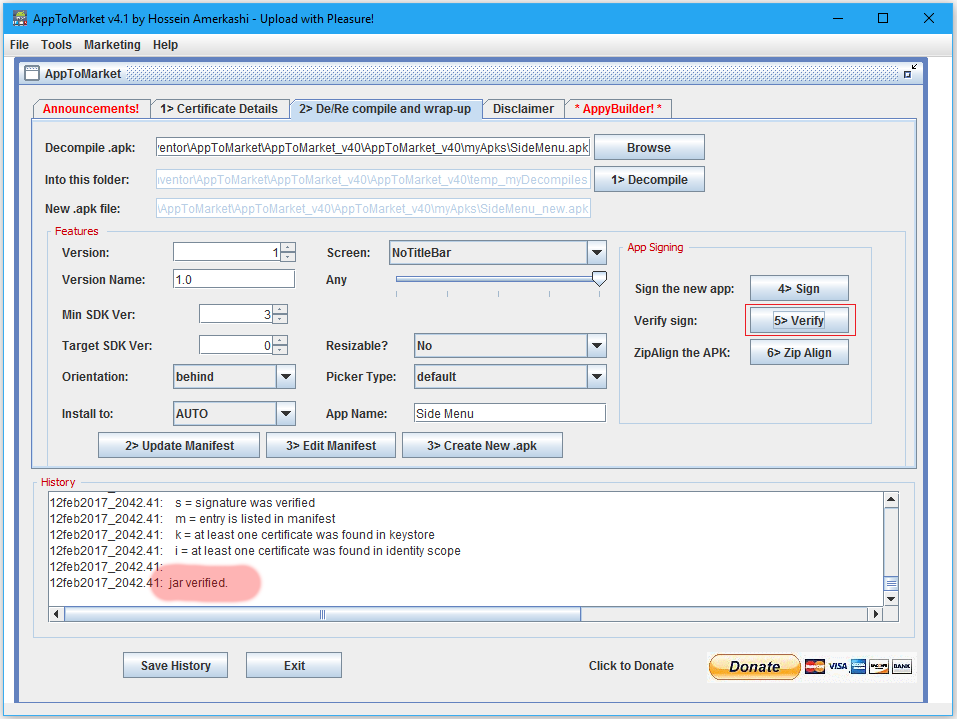Click the 3> Create New .apk button

tap(482, 446)
